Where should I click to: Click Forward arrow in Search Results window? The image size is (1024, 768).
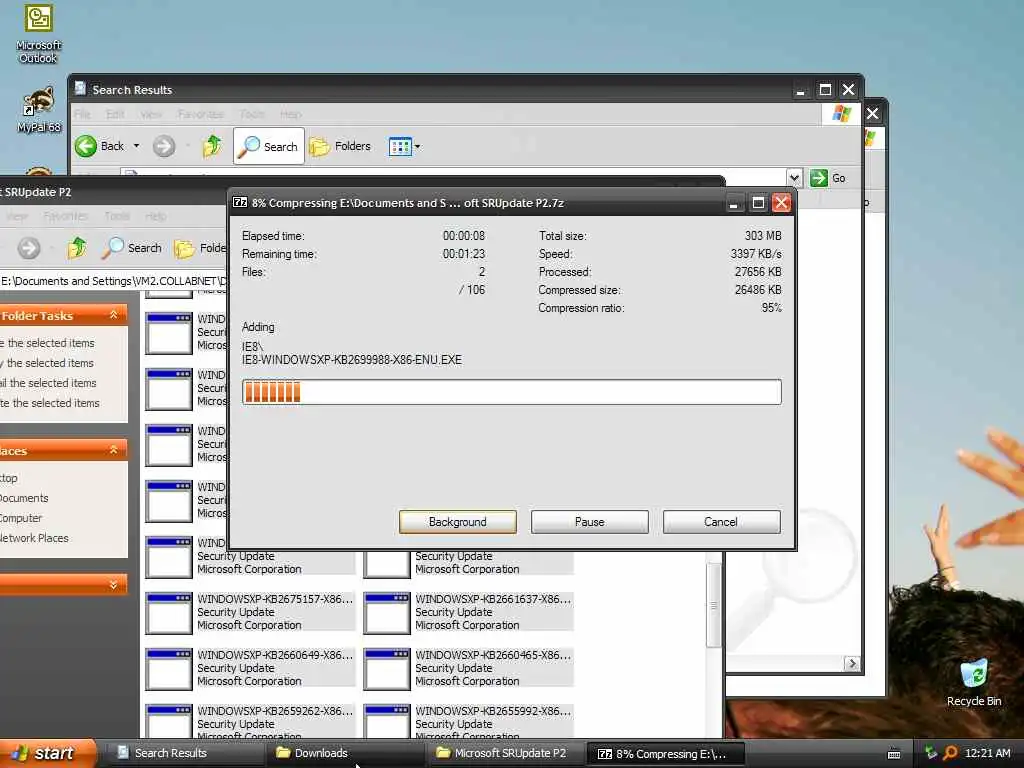pos(164,146)
